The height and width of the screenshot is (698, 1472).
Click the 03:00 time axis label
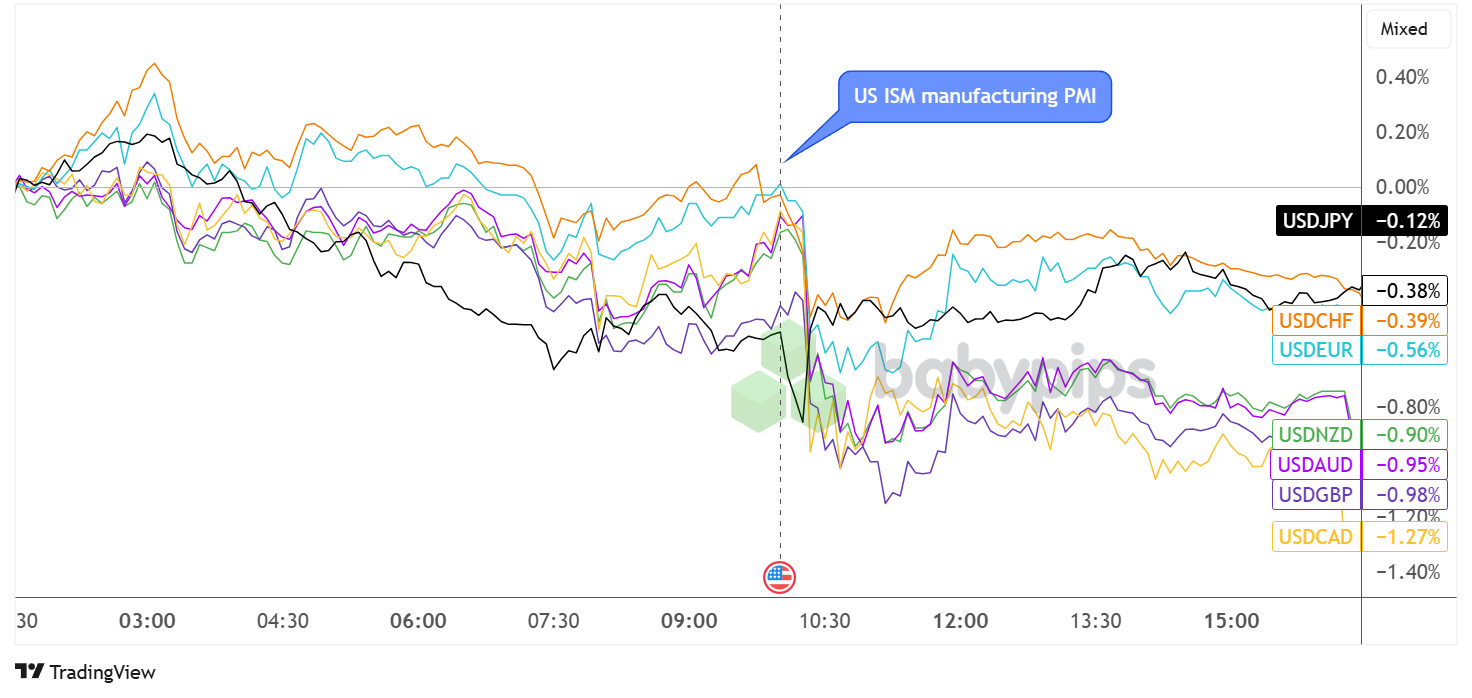tap(147, 621)
